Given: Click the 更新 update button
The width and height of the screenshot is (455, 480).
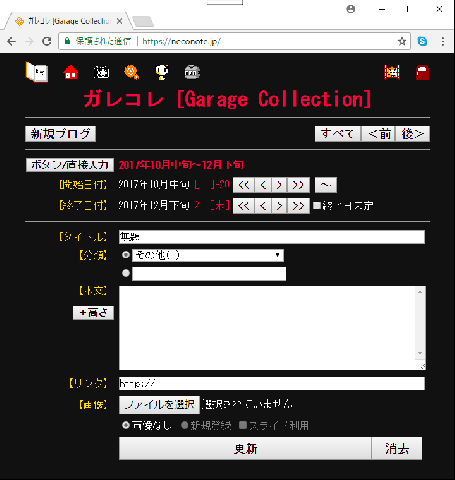Looking at the screenshot, I should pyautogui.click(x=245, y=449).
